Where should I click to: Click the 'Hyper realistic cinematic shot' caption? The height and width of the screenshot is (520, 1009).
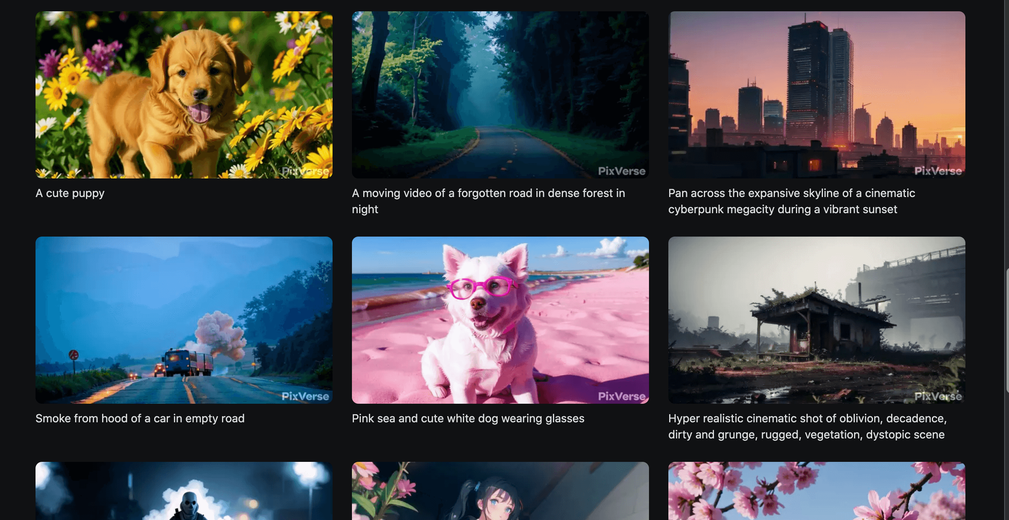(x=807, y=427)
